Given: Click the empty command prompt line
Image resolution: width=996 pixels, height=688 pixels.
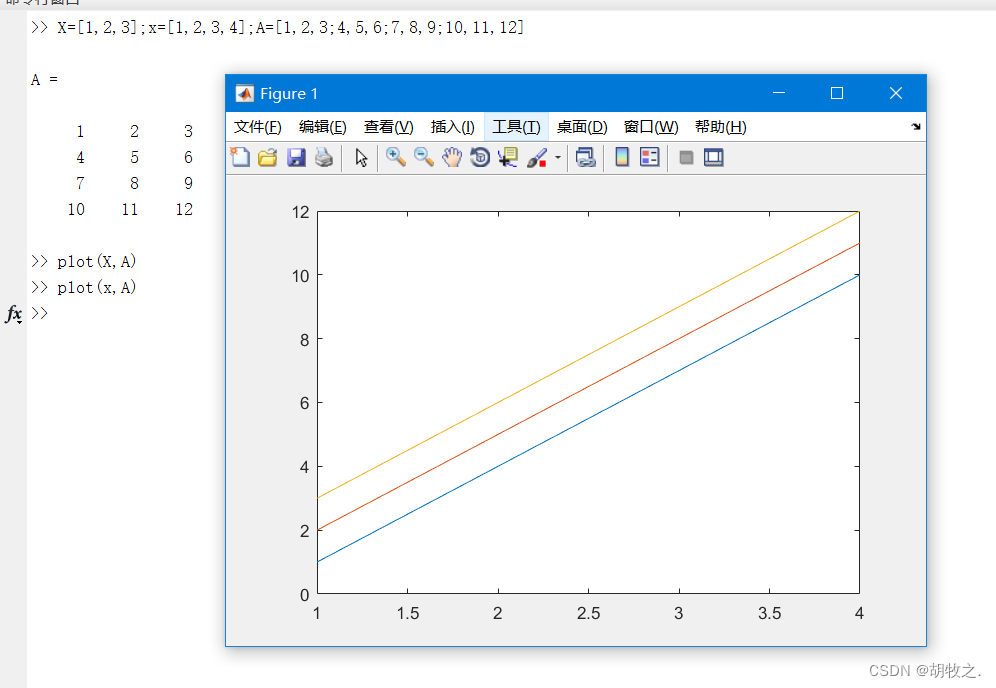Looking at the screenshot, I should 39,313.
